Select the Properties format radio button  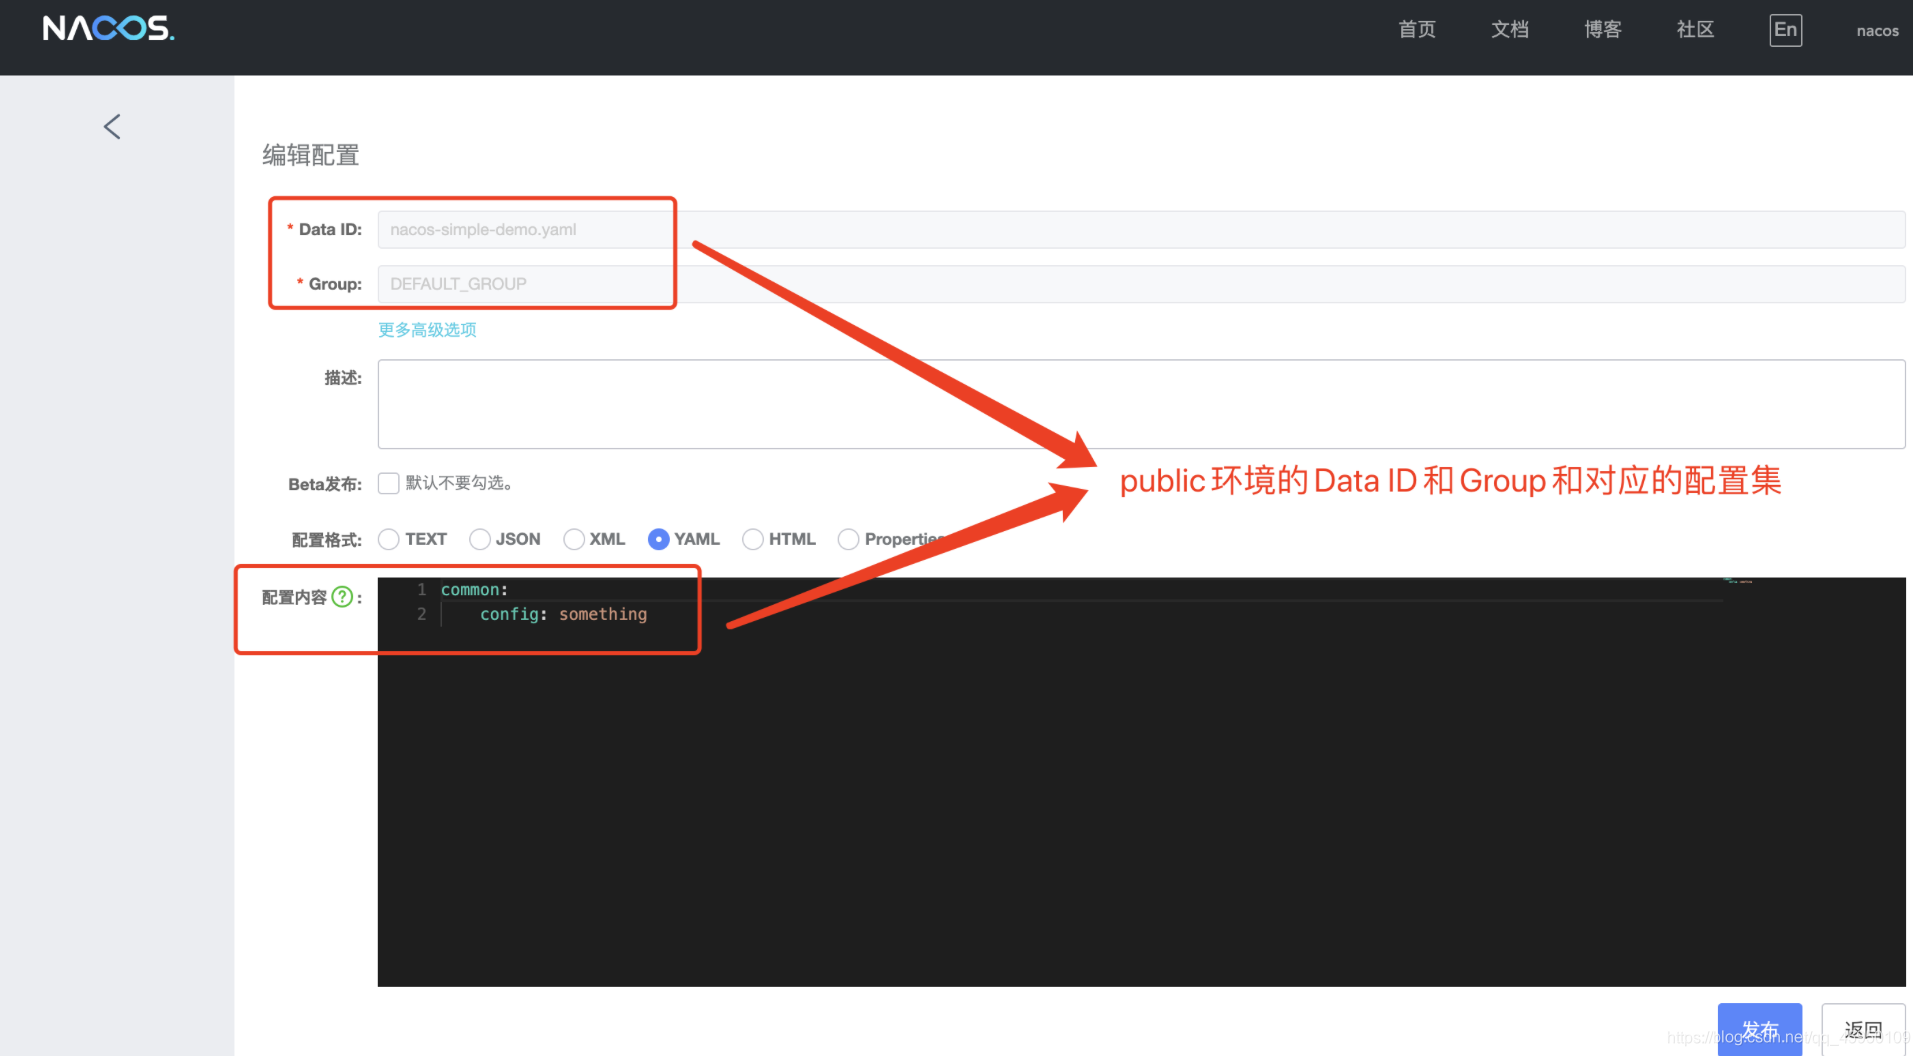(848, 539)
